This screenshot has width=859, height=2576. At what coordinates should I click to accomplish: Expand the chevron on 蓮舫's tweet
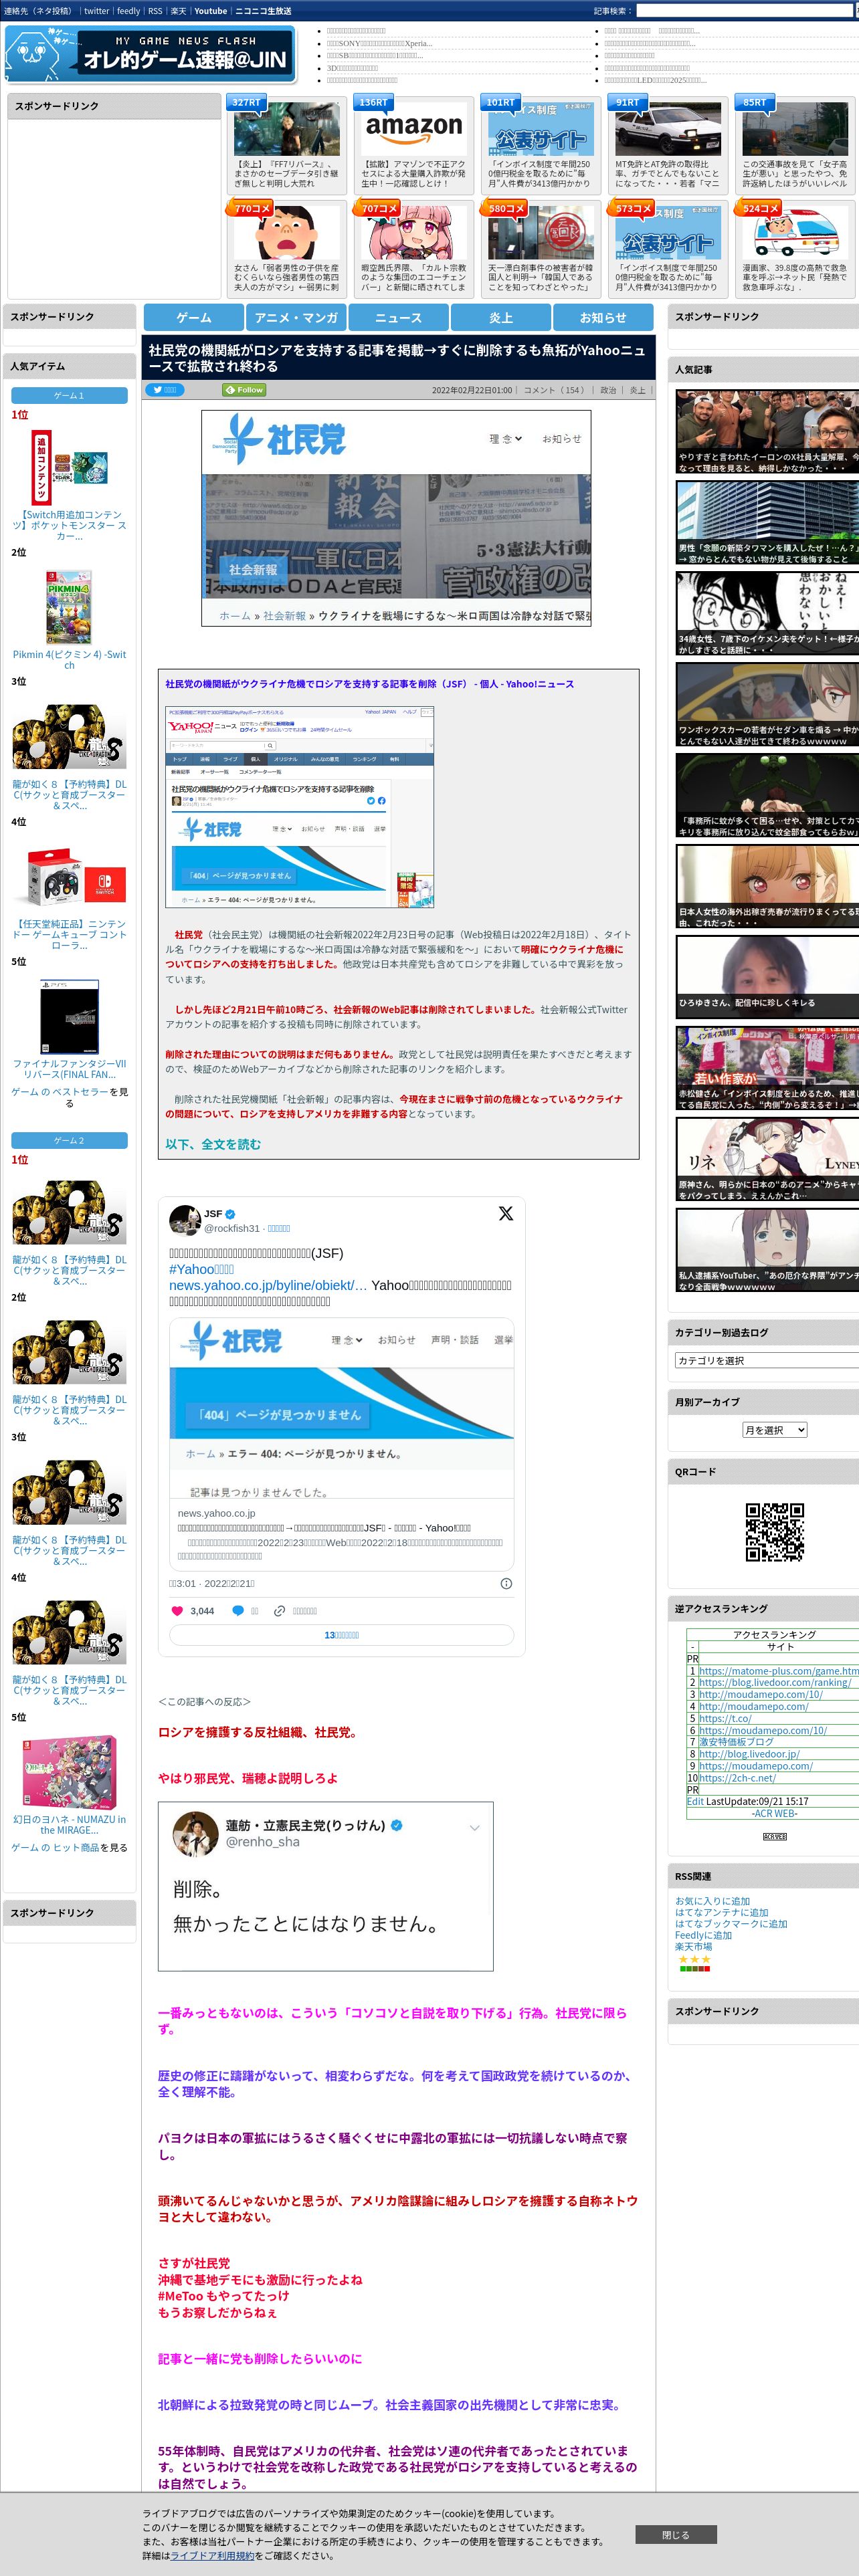[474, 1827]
